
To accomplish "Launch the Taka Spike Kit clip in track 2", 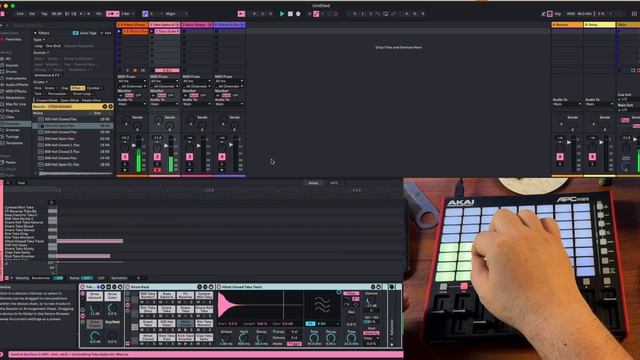I will [x=152, y=31].
